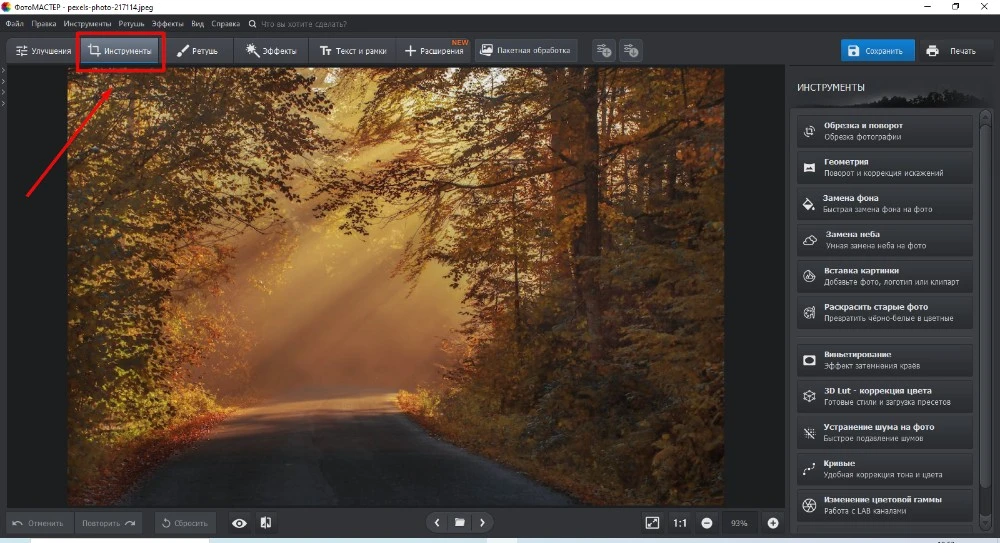Open the 3D LUT color correction
The height and width of the screenshot is (543, 1000).
pyautogui.click(x=884, y=396)
